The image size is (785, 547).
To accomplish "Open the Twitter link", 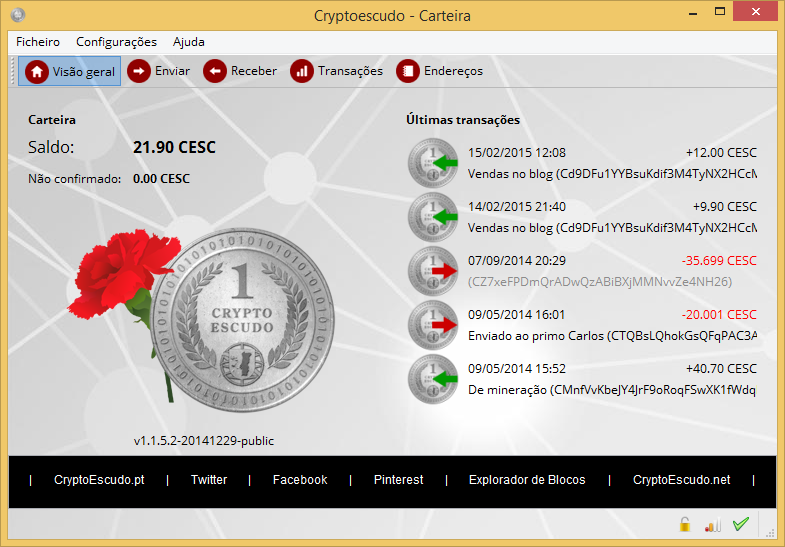I will pos(209,480).
